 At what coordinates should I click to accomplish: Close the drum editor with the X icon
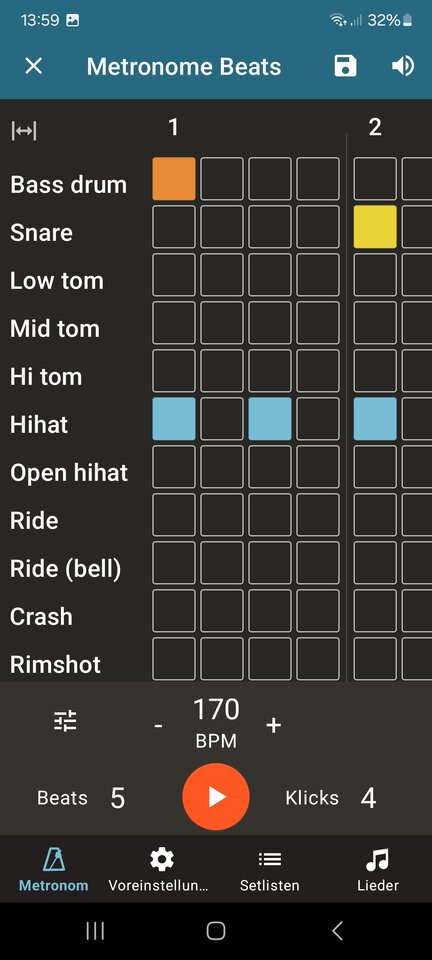33,66
